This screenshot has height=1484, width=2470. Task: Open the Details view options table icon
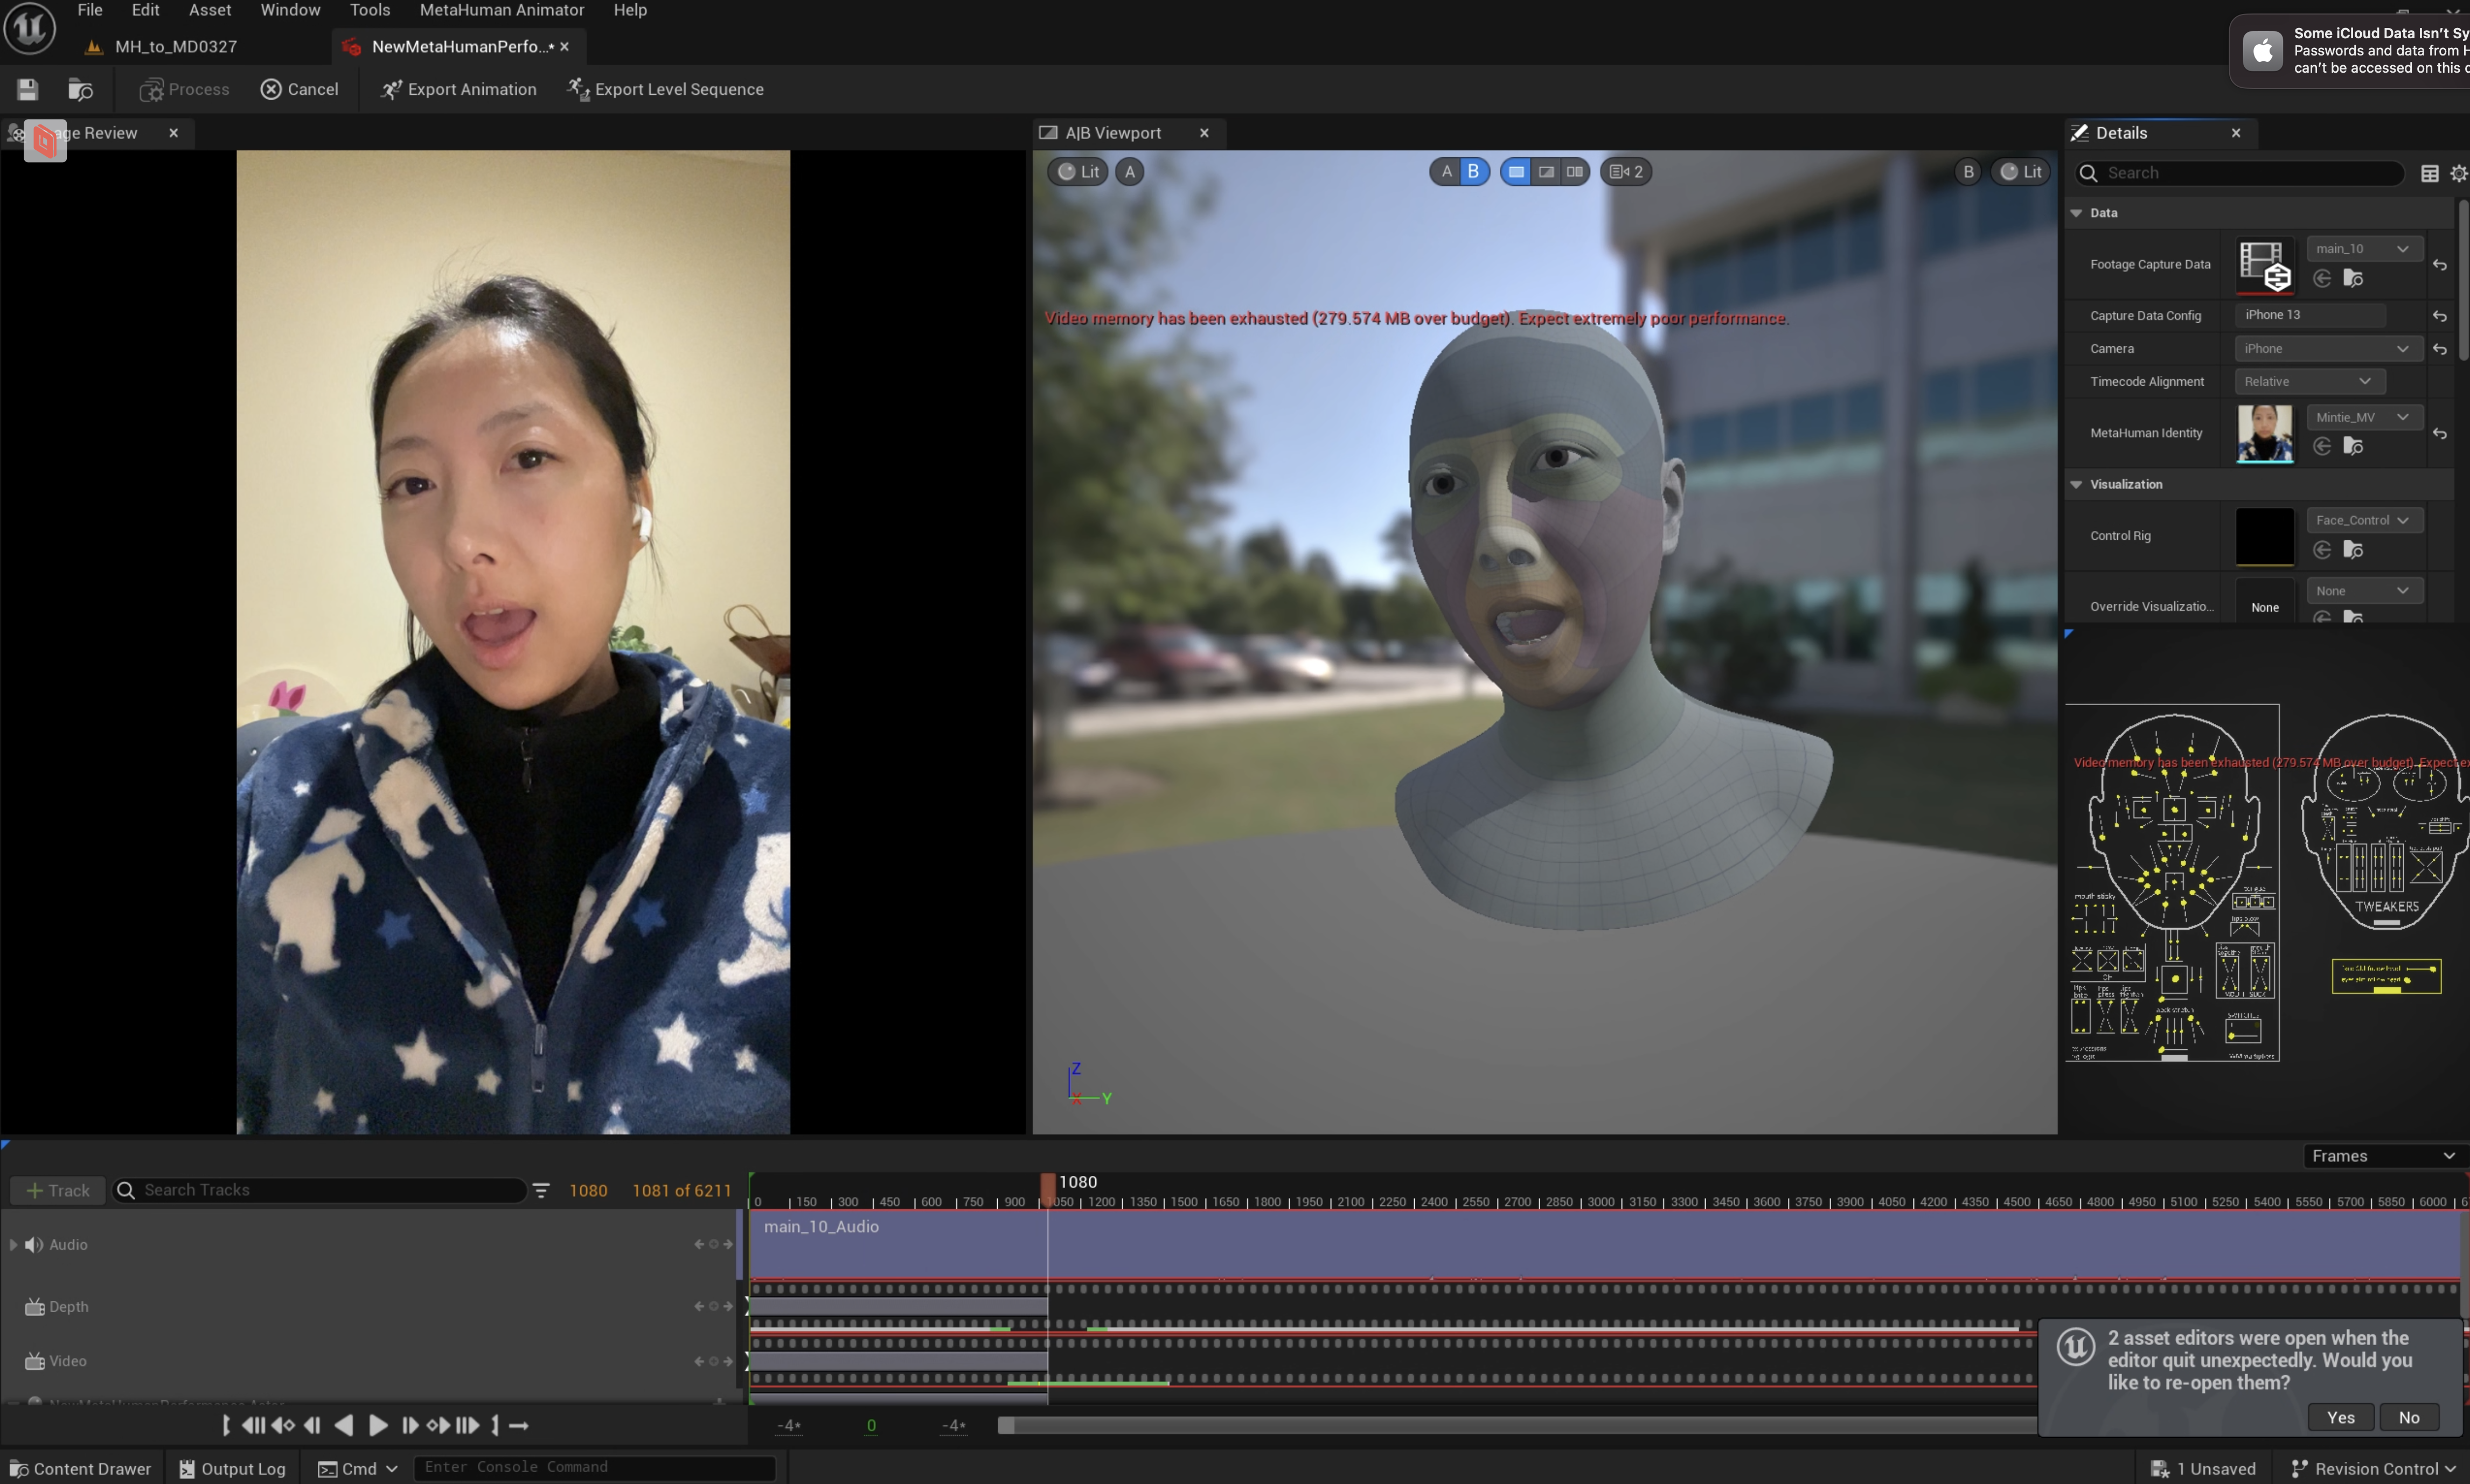point(2429,173)
